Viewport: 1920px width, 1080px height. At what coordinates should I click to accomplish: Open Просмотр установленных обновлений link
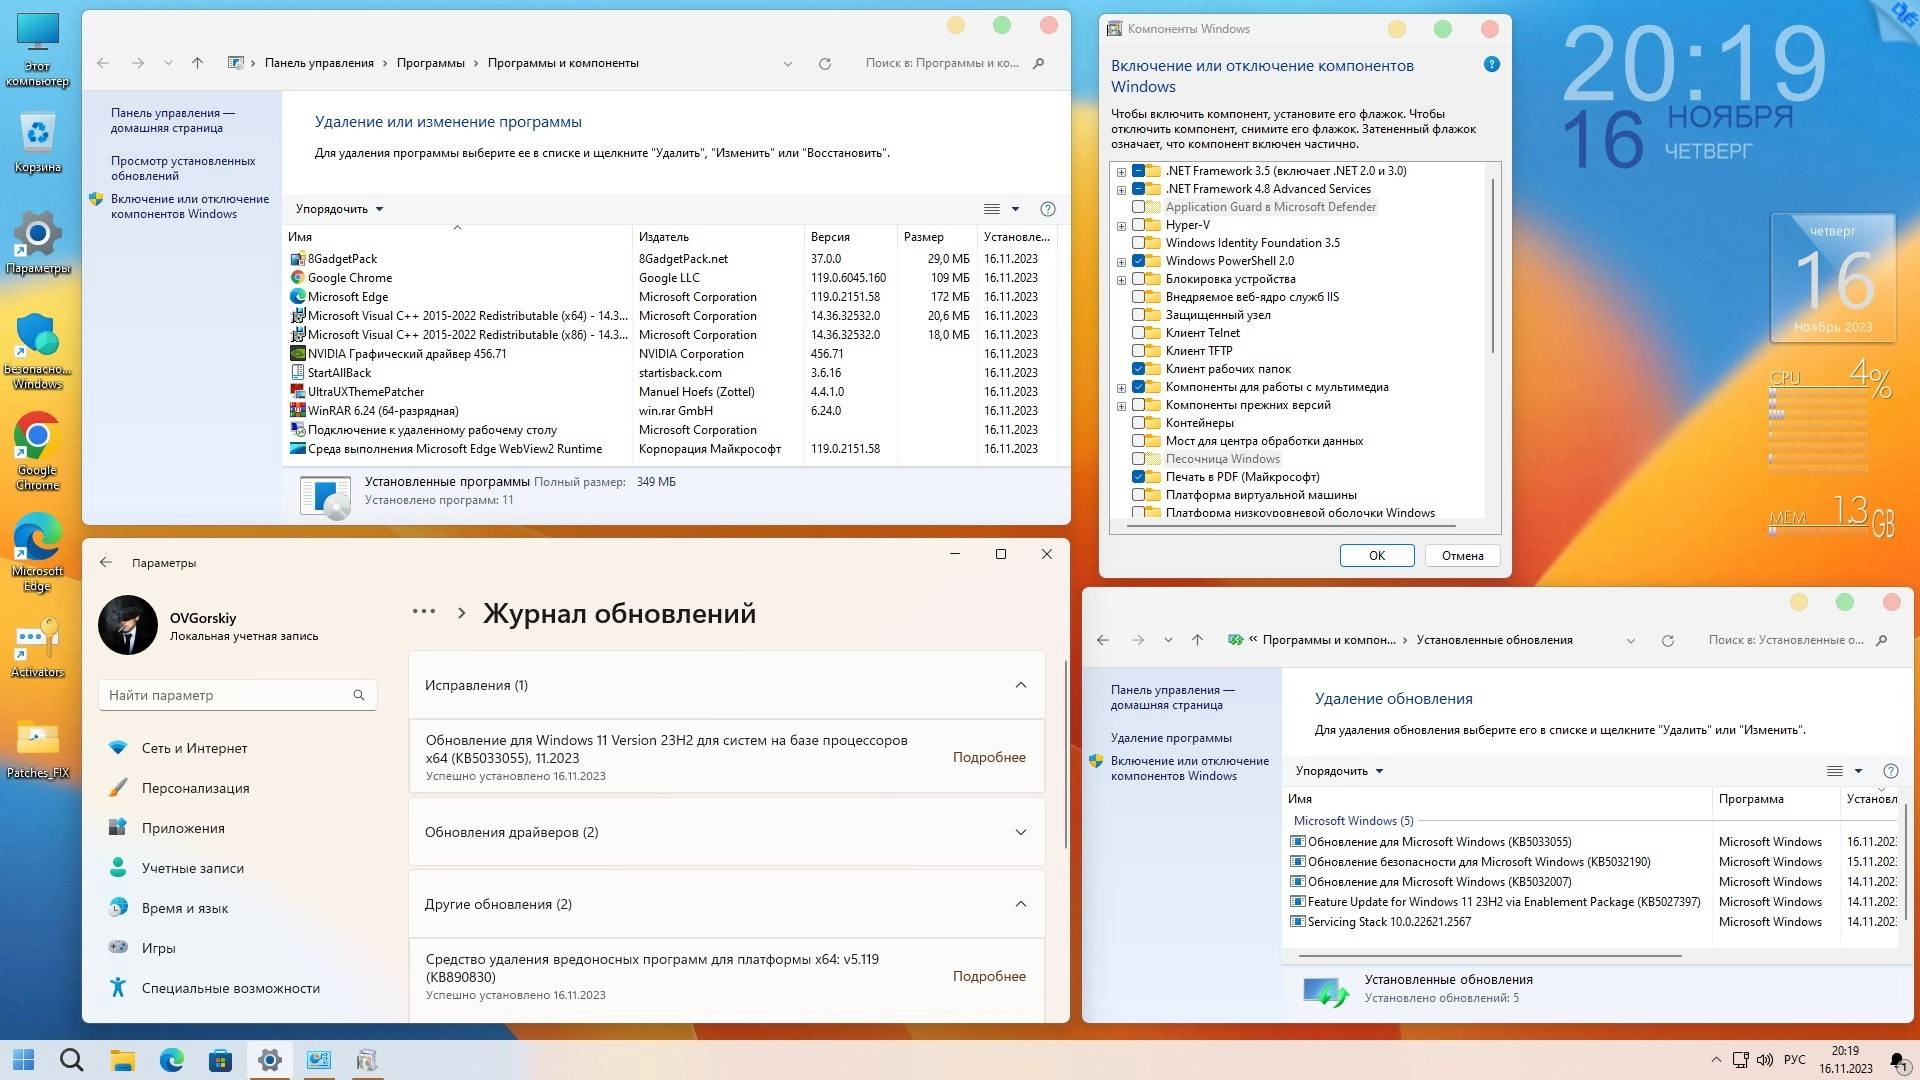click(x=183, y=168)
